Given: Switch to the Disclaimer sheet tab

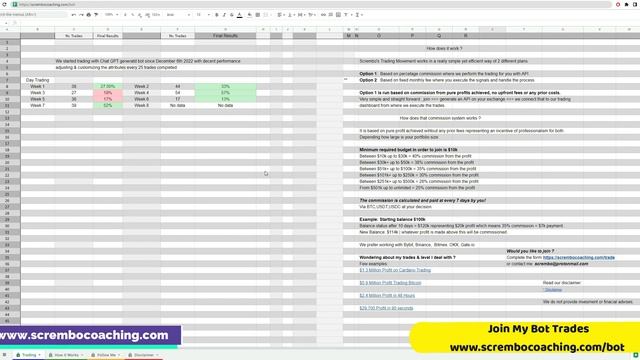Looking at the screenshot, I should [x=144, y=355].
